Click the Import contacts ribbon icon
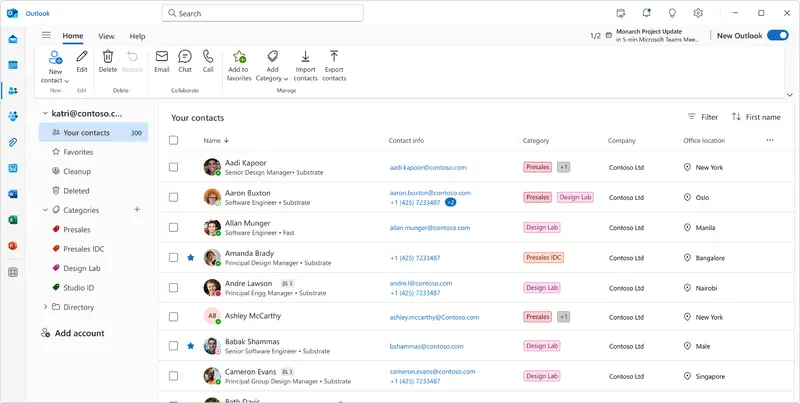Viewport: 800px width, 403px height. 305,58
